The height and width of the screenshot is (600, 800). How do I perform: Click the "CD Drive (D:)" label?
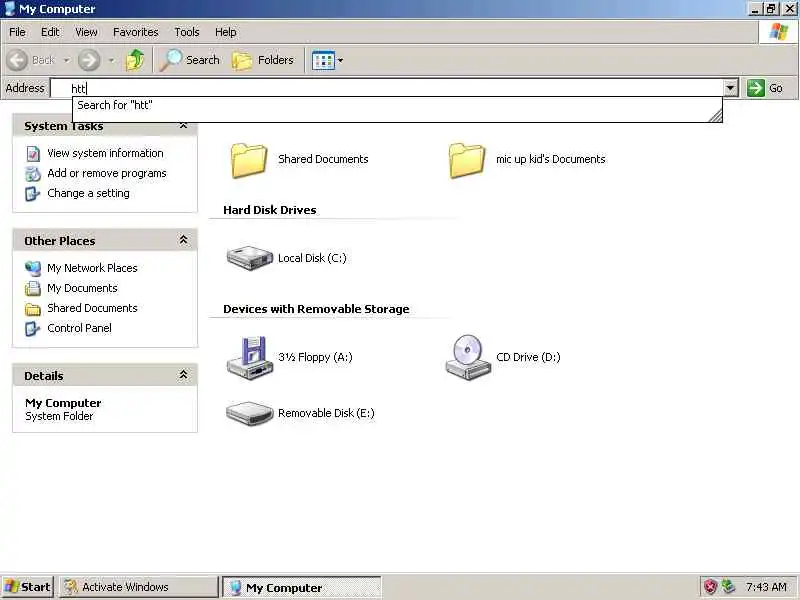[x=528, y=357]
